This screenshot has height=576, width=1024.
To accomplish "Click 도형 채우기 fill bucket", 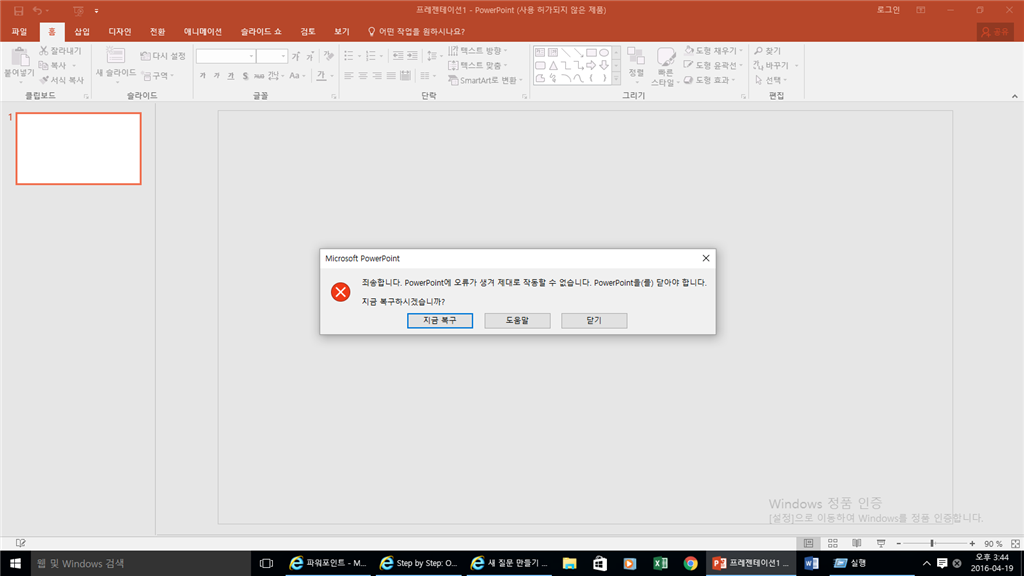I will (x=689, y=50).
